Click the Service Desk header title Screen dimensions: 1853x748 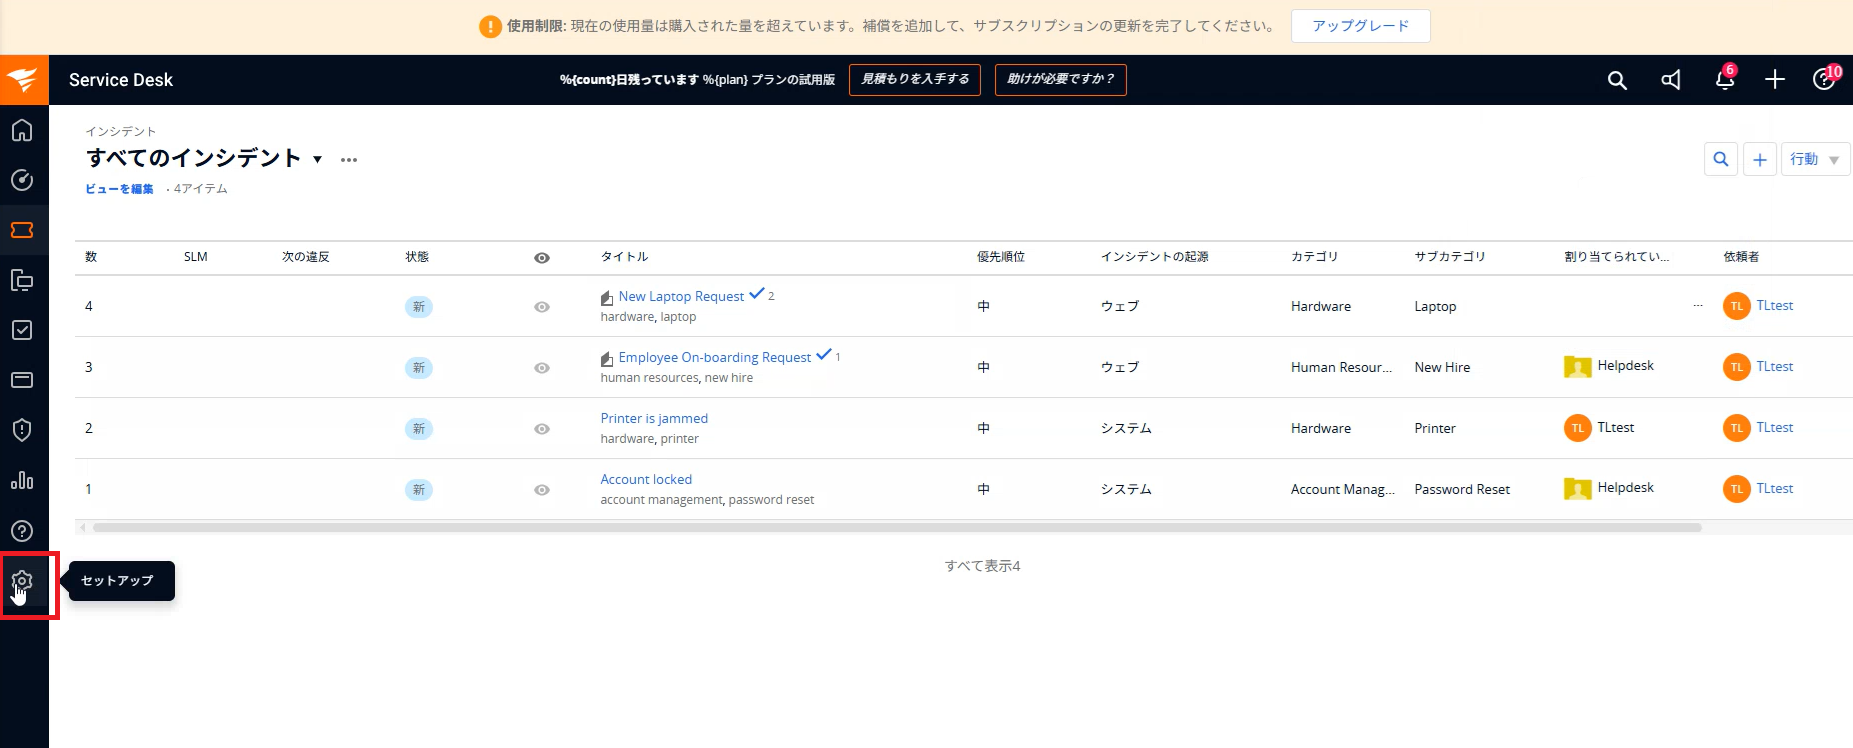point(121,80)
